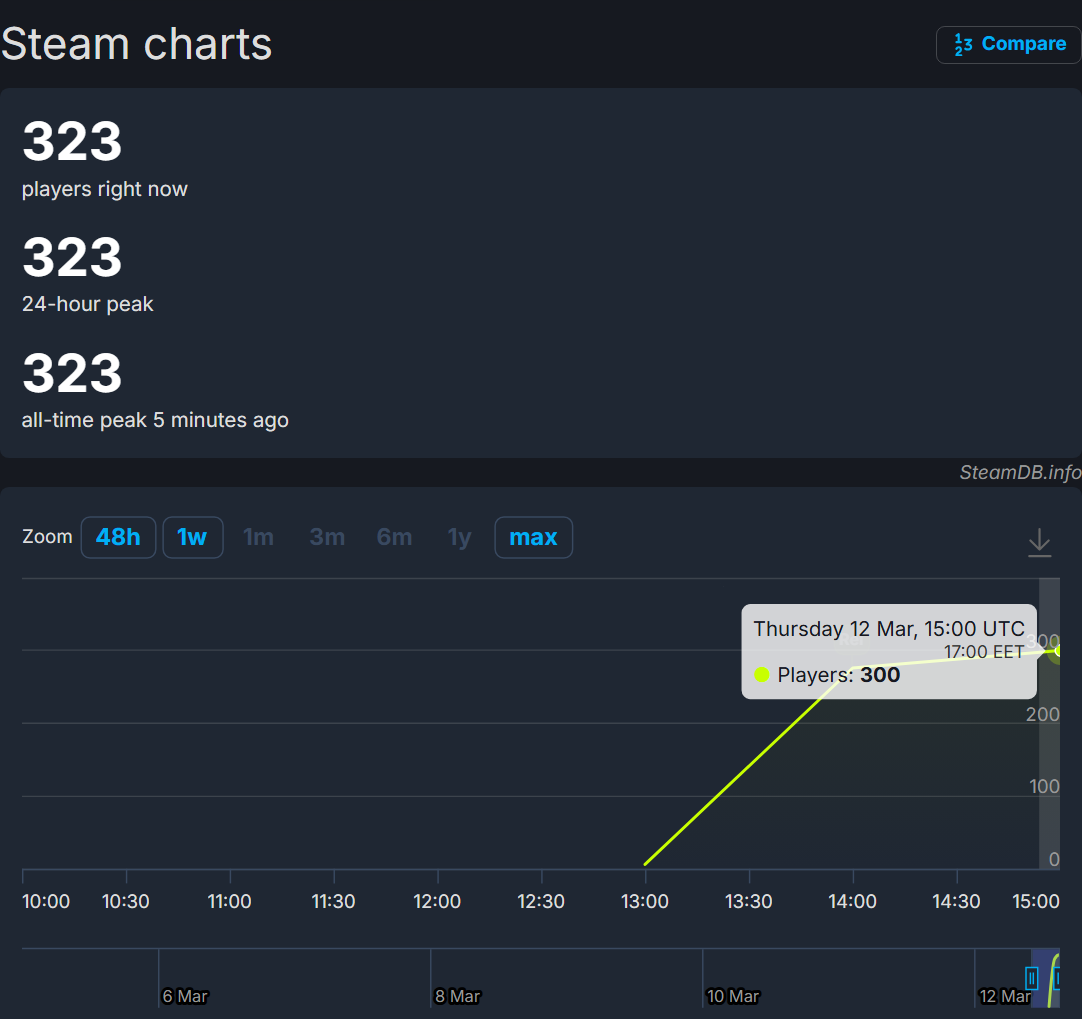
Task: Open the SteamDB.info credit link
Action: click(1020, 473)
